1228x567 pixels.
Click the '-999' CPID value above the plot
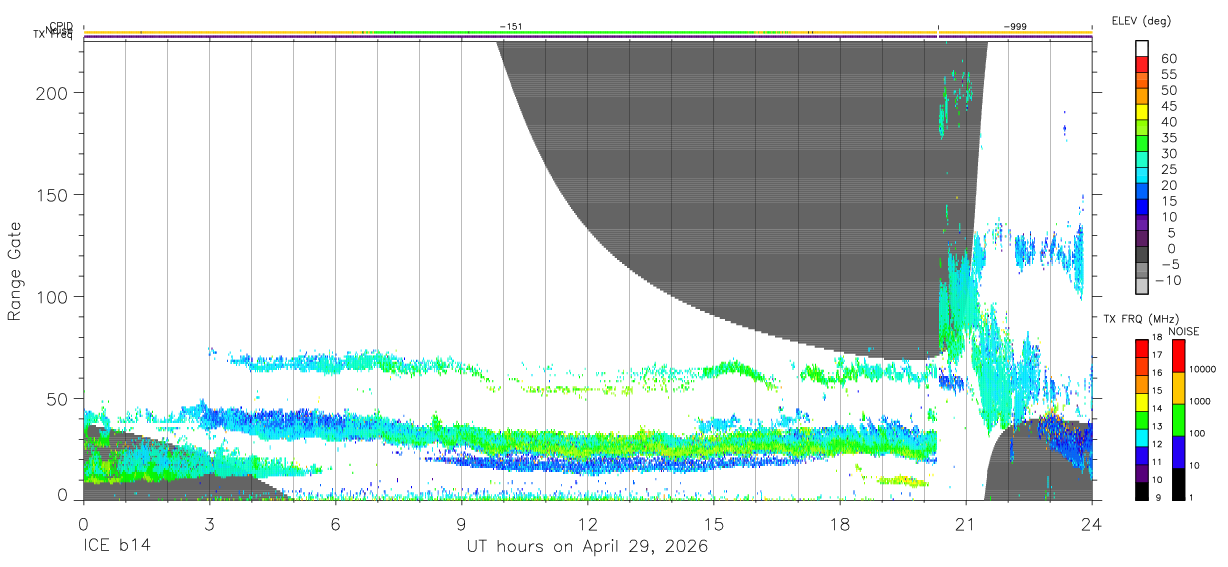(x=1014, y=27)
